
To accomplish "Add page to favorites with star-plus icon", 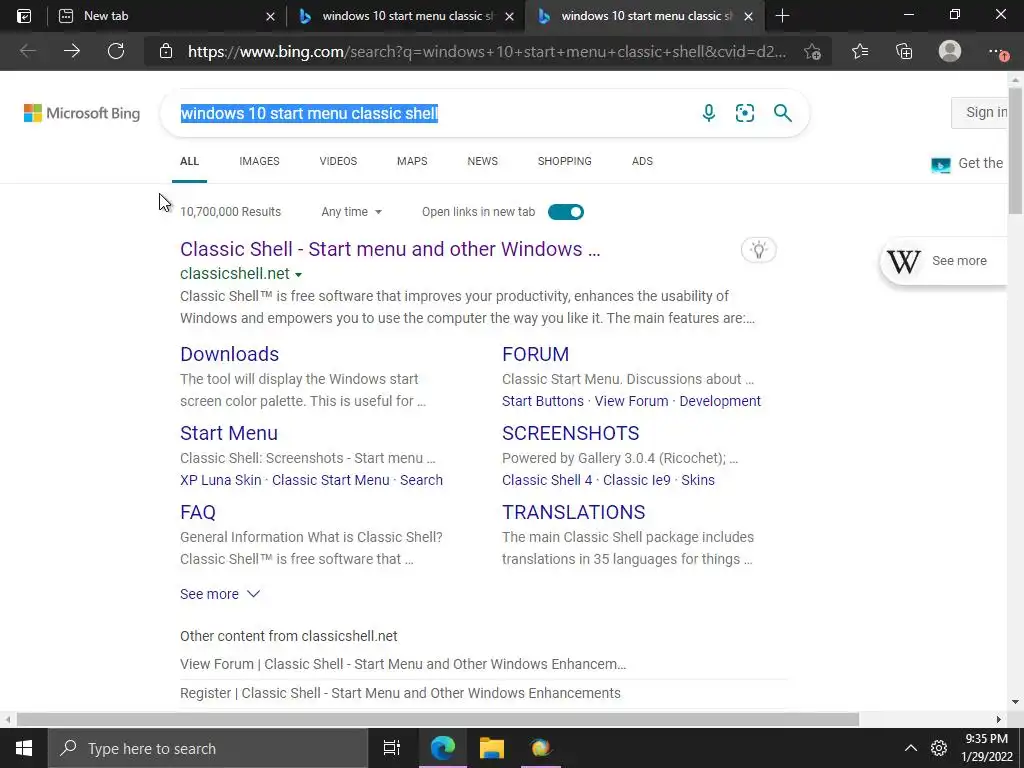I will (812, 51).
